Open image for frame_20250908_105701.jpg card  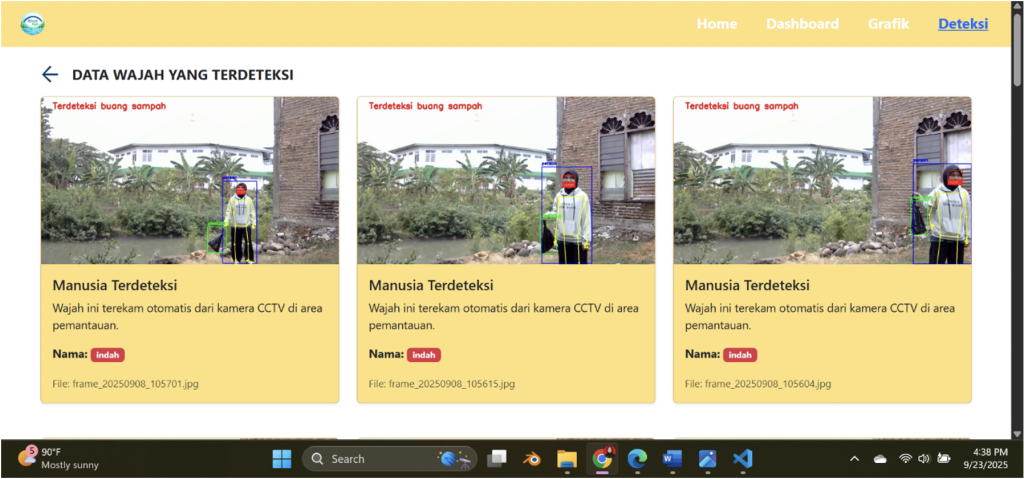coord(190,180)
